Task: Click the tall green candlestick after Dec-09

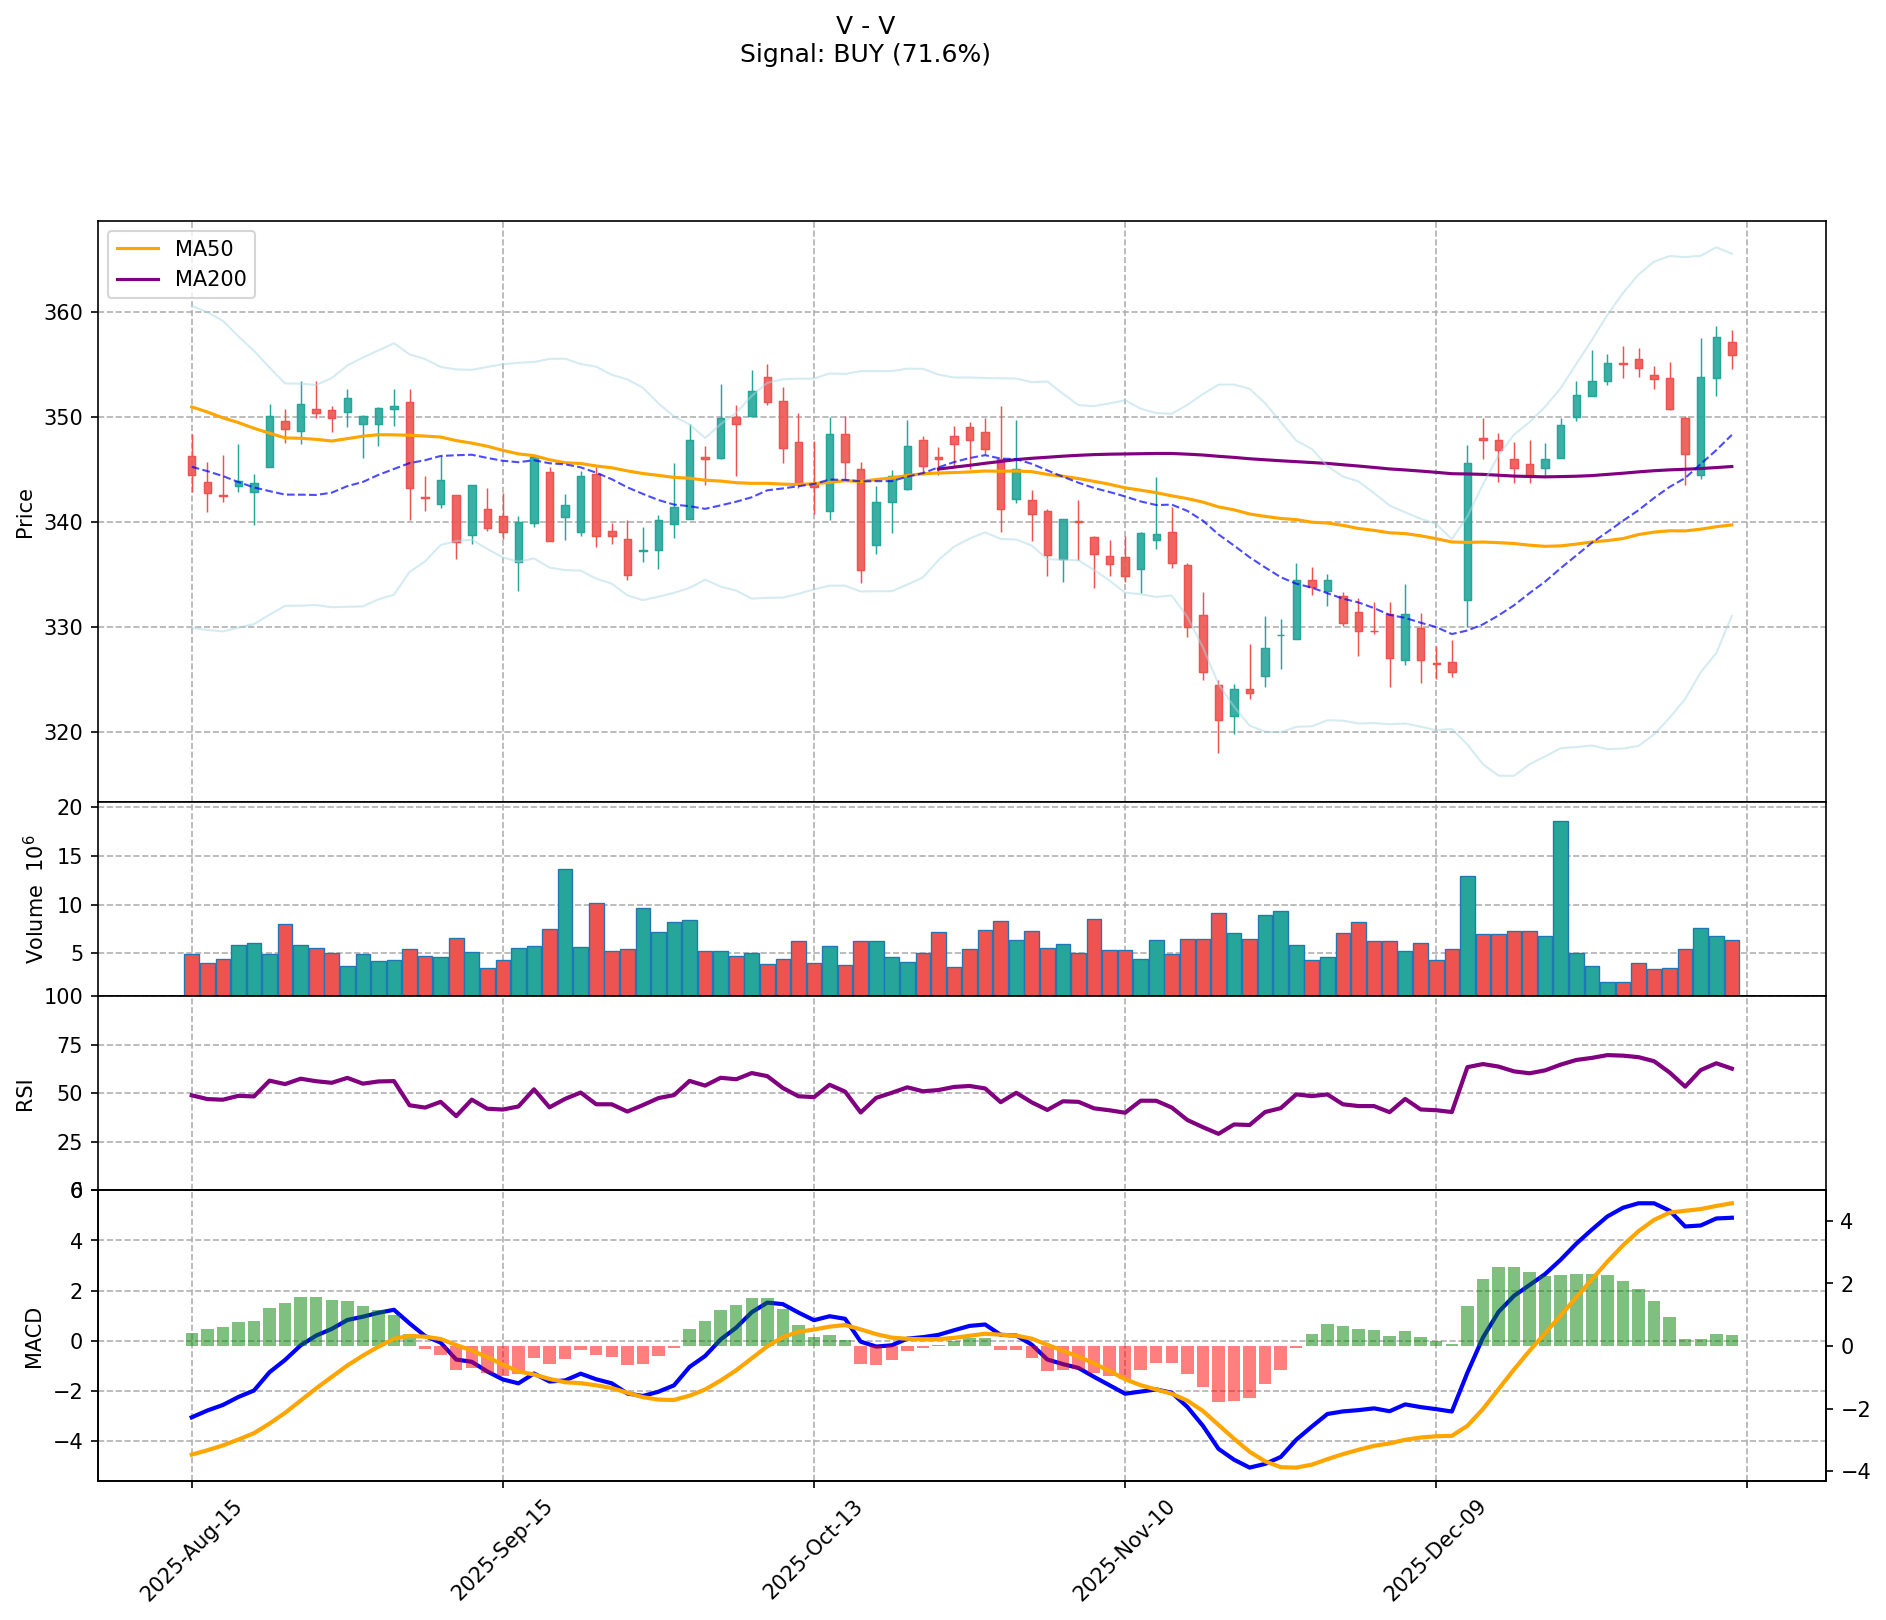Action: click(1468, 532)
